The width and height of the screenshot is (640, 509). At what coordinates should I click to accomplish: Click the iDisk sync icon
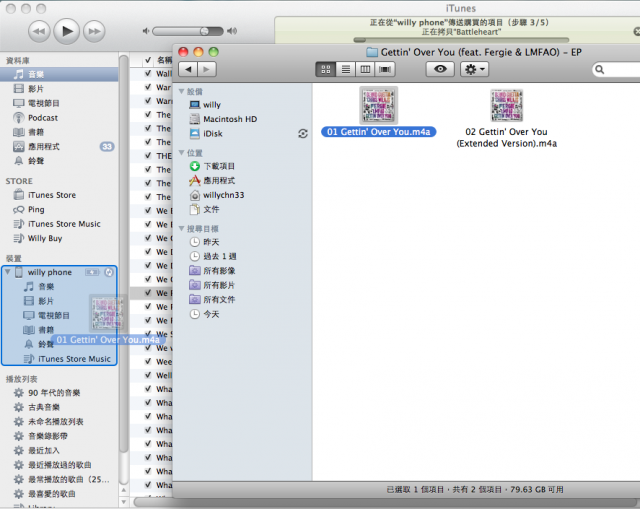[303, 133]
